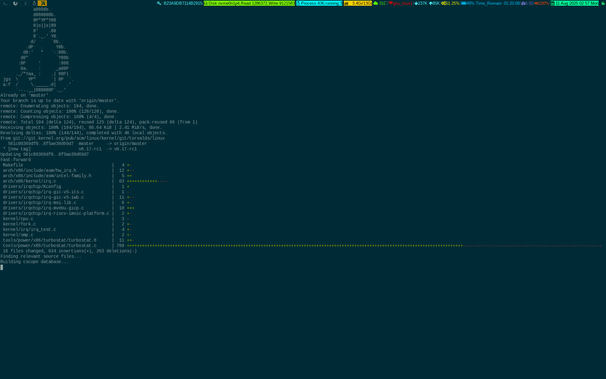Click the "Your branch is up to date" line
Image resolution: width=606 pixels, height=379 pixels.
(x=60, y=100)
